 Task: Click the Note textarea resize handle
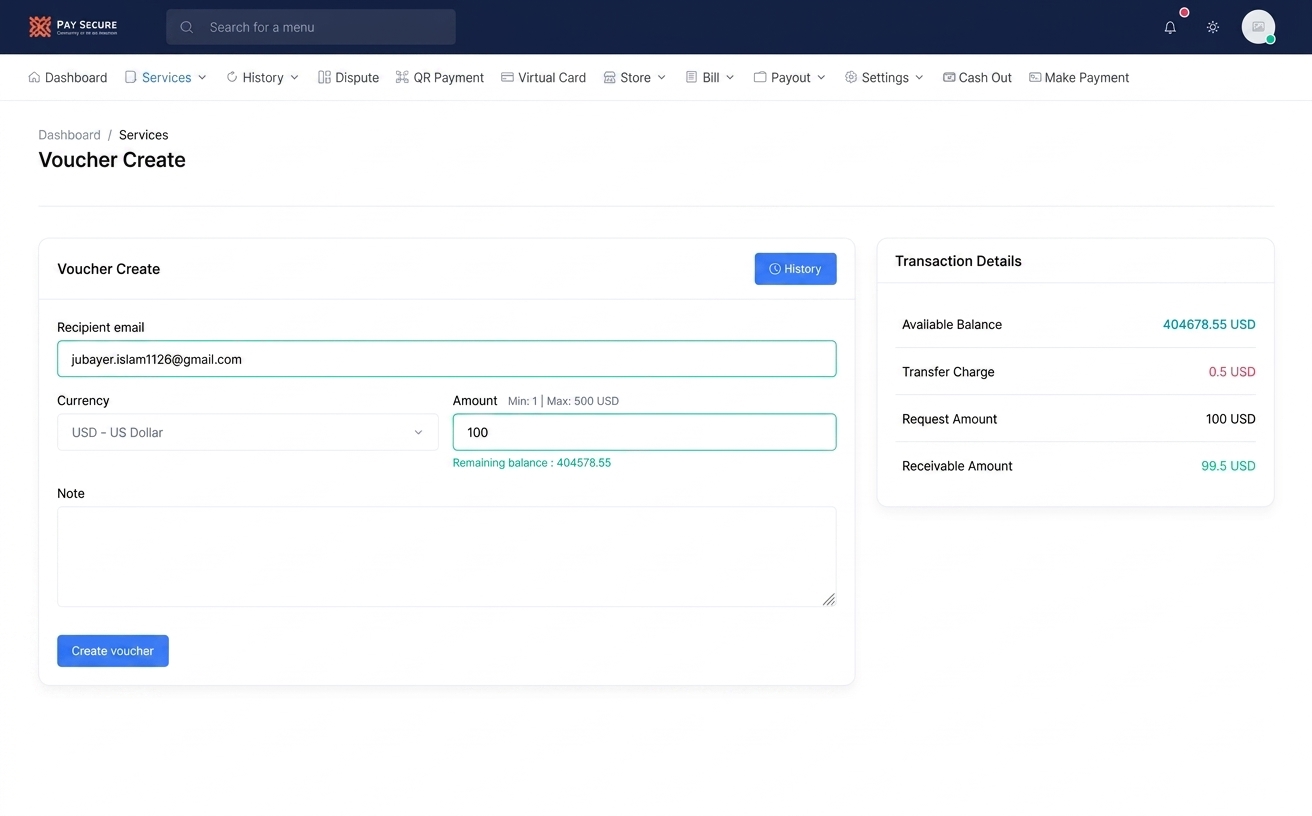coord(829,599)
